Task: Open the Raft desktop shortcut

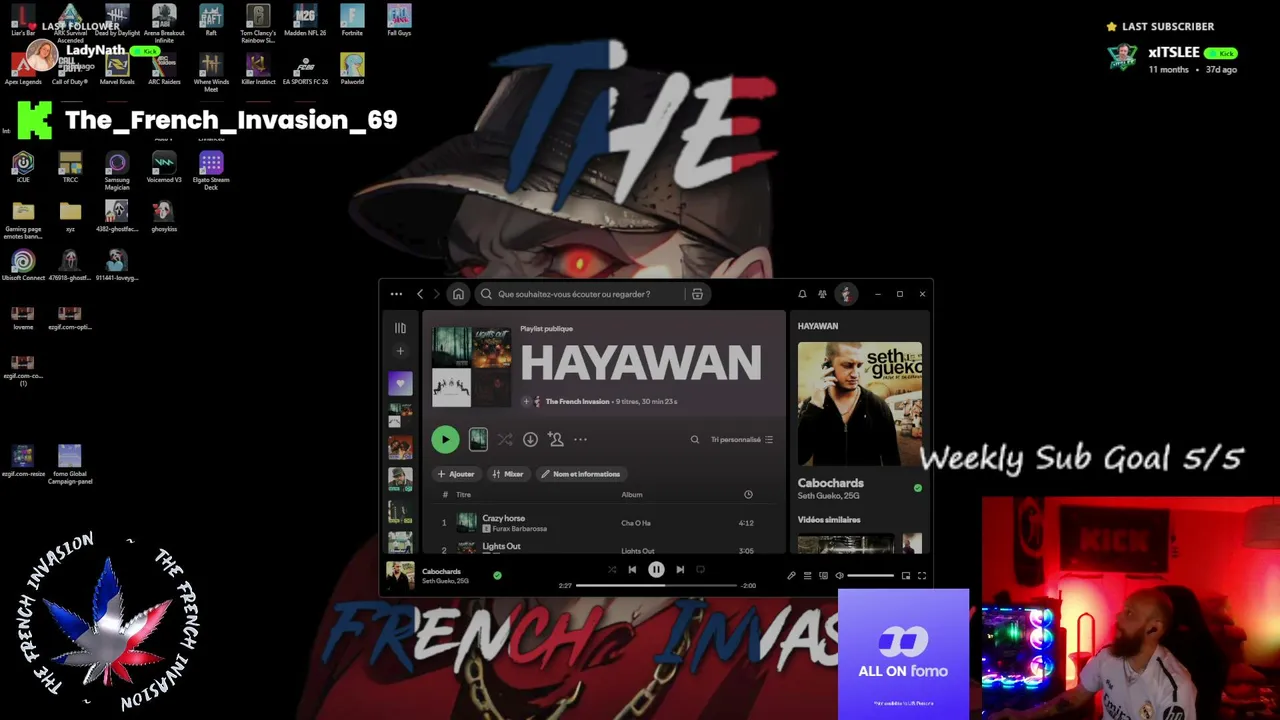Action: [211, 21]
